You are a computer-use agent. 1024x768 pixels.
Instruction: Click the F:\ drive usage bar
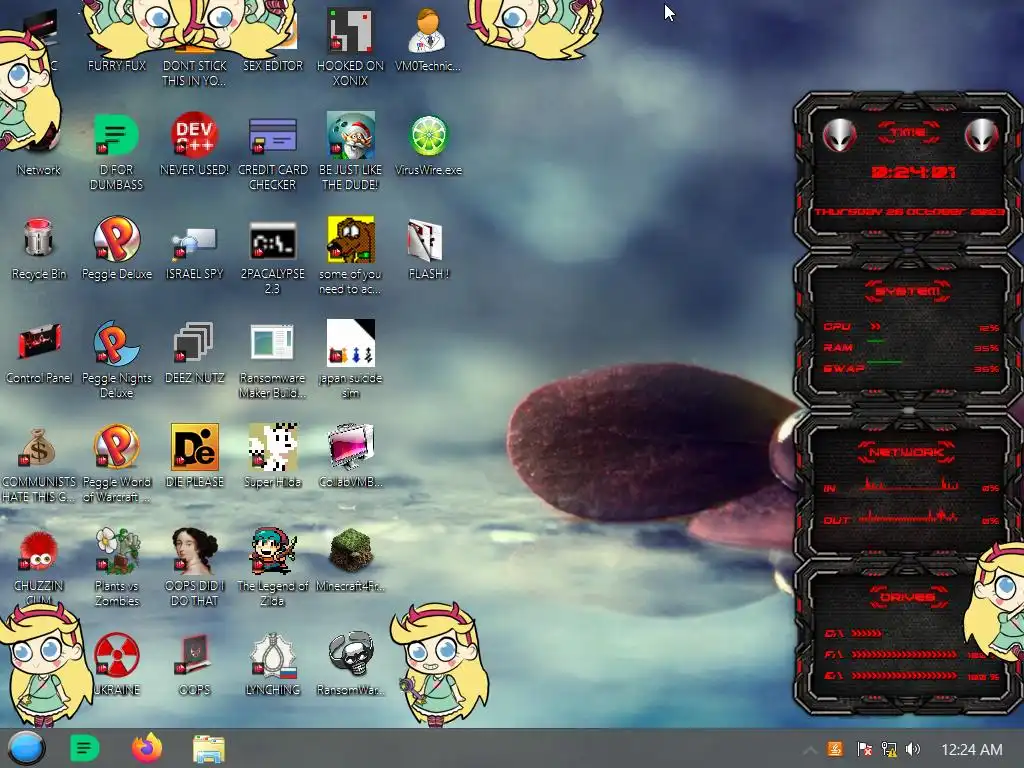[904, 654]
